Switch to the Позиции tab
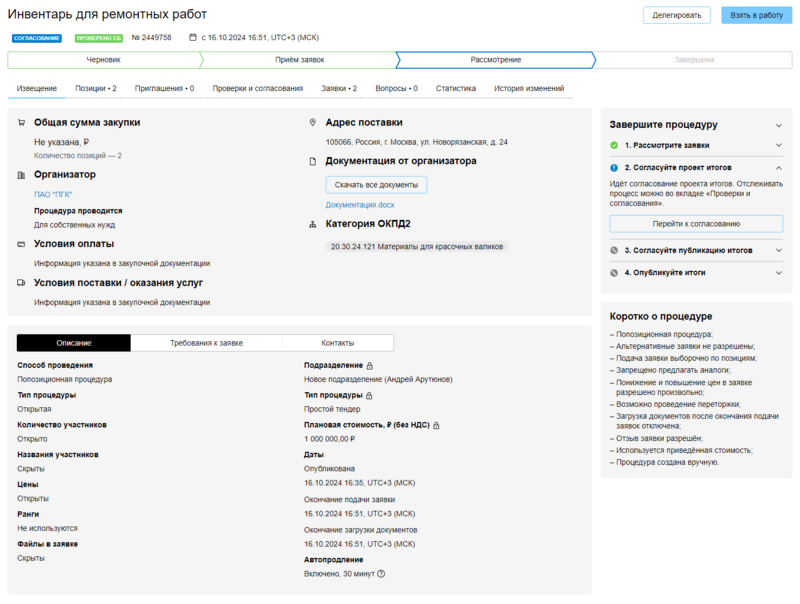 click(95, 89)
